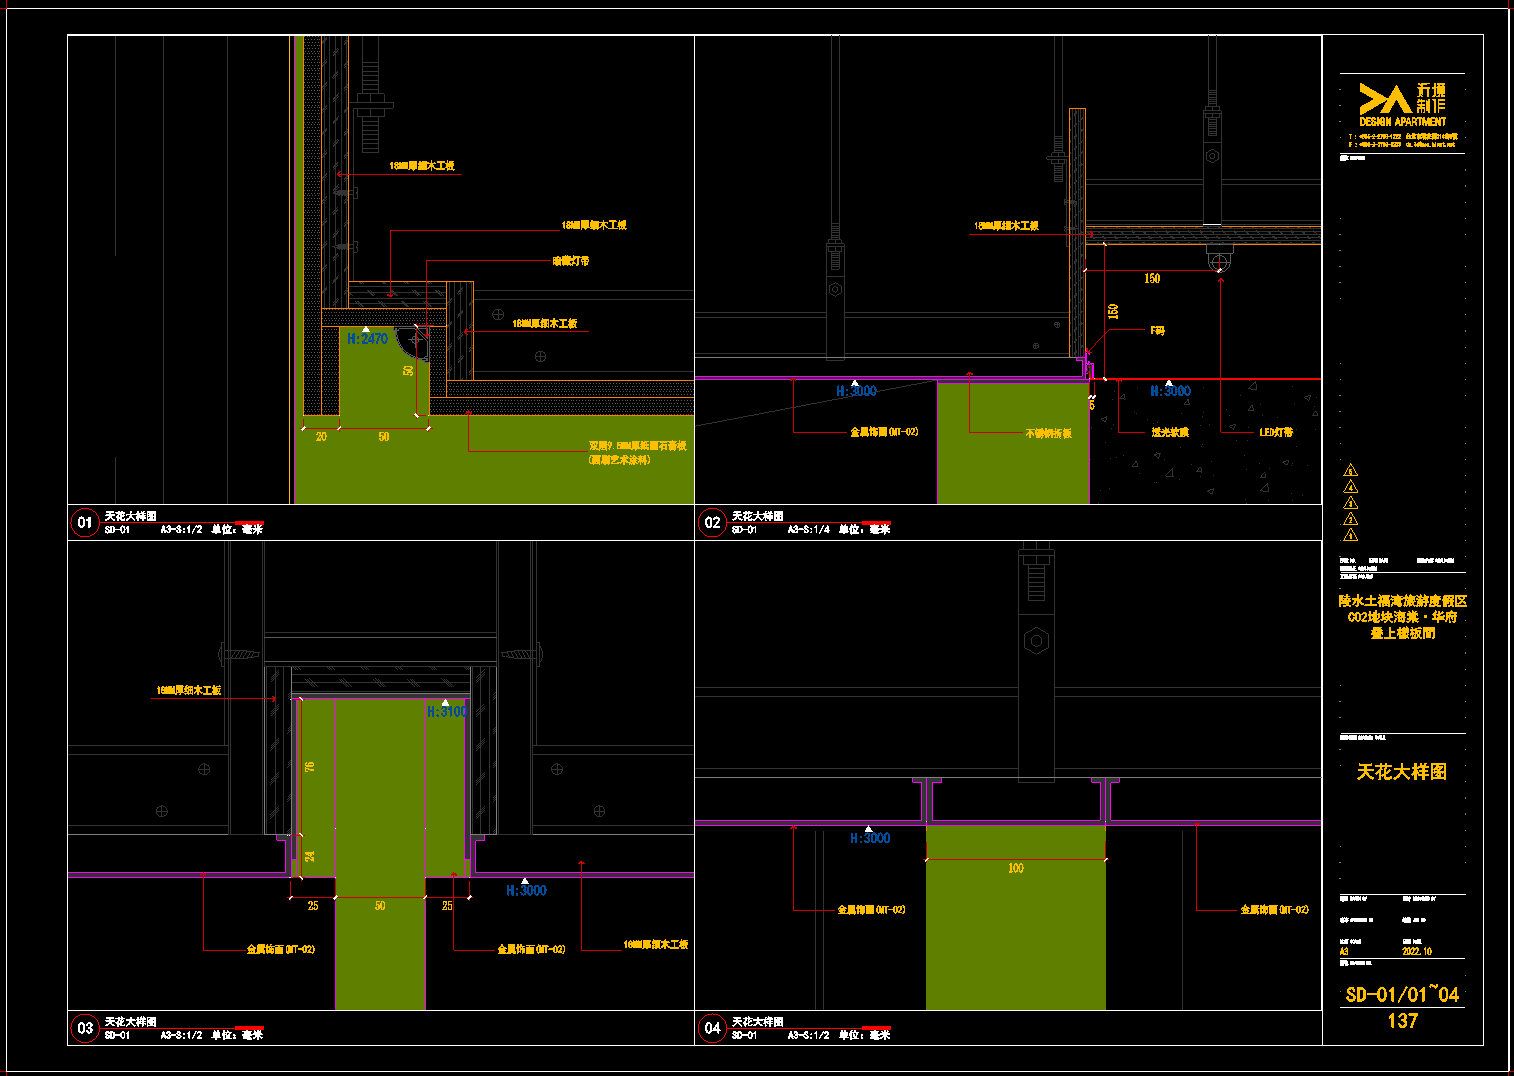
Task: Select the yellow 天花大样图 sheet title
Action: 1402,772
